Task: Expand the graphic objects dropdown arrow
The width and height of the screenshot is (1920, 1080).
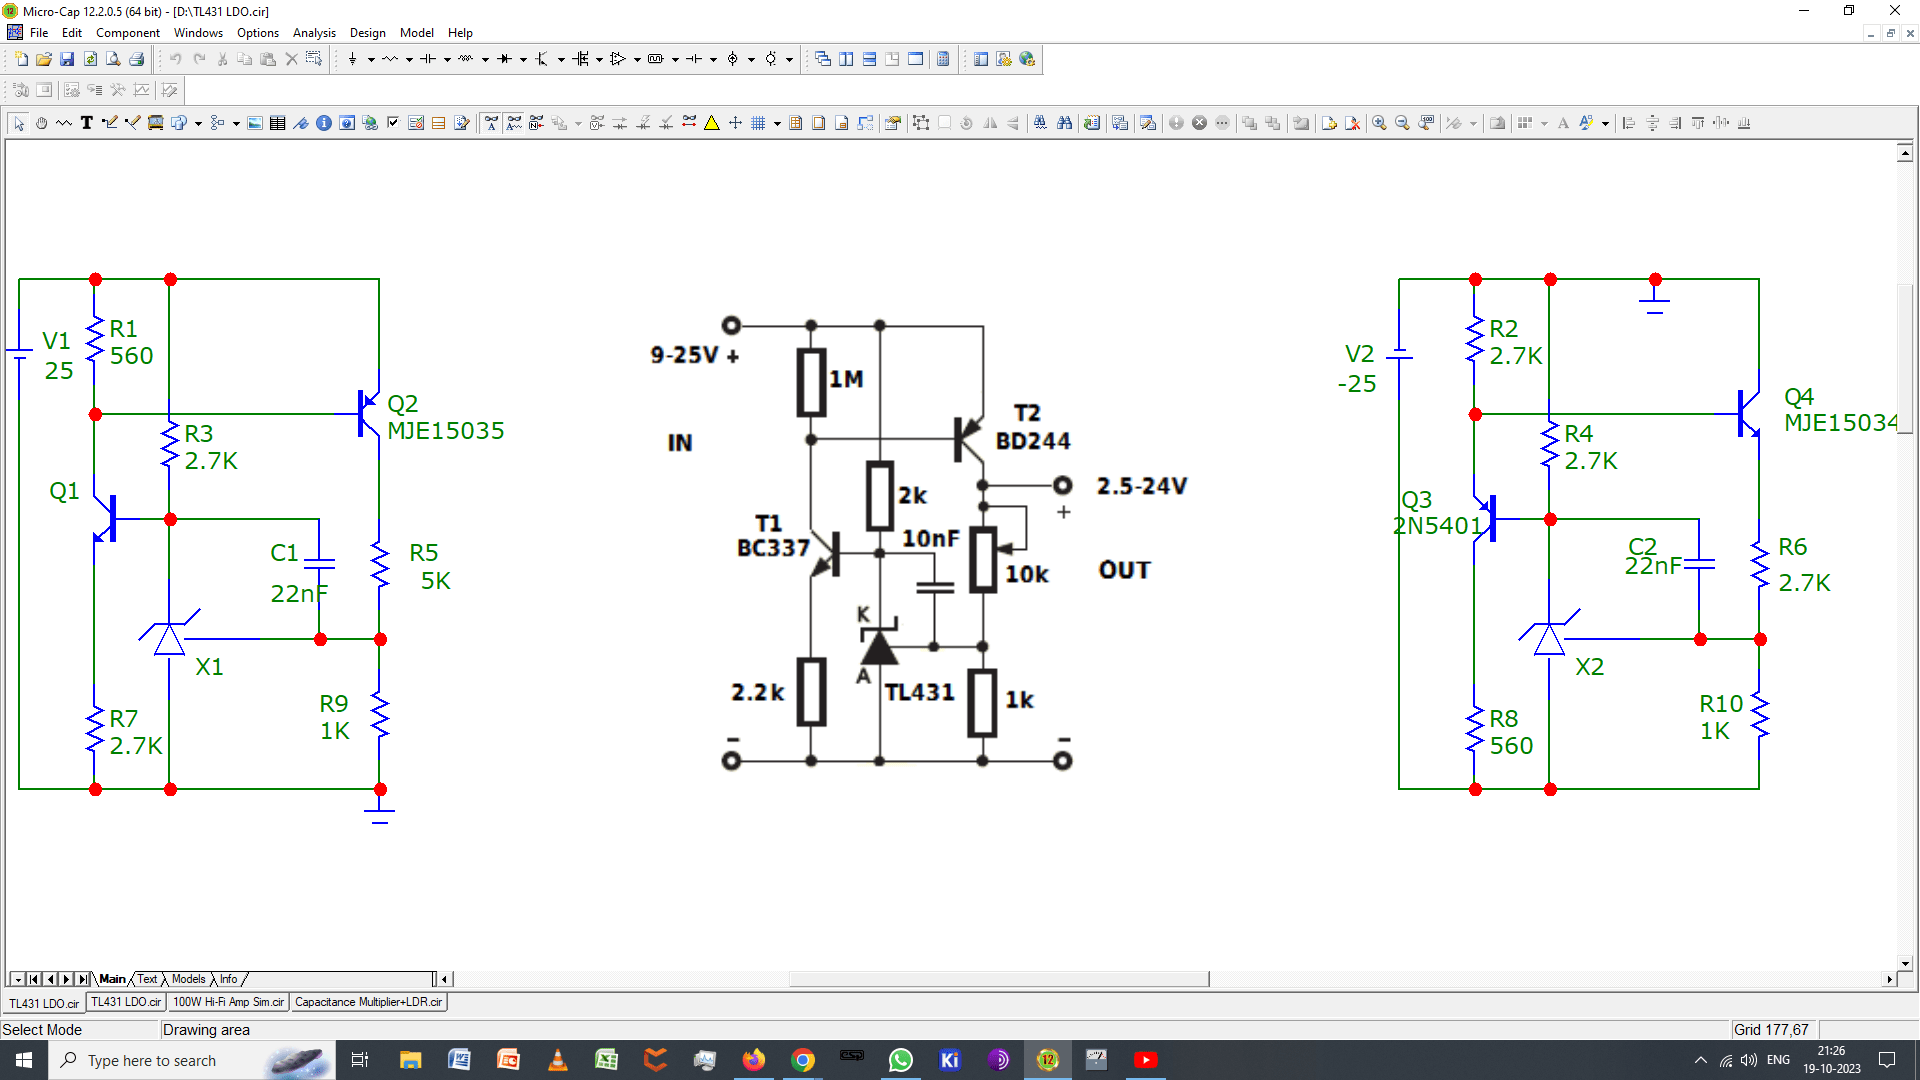Action: click(x=198, y=123)
